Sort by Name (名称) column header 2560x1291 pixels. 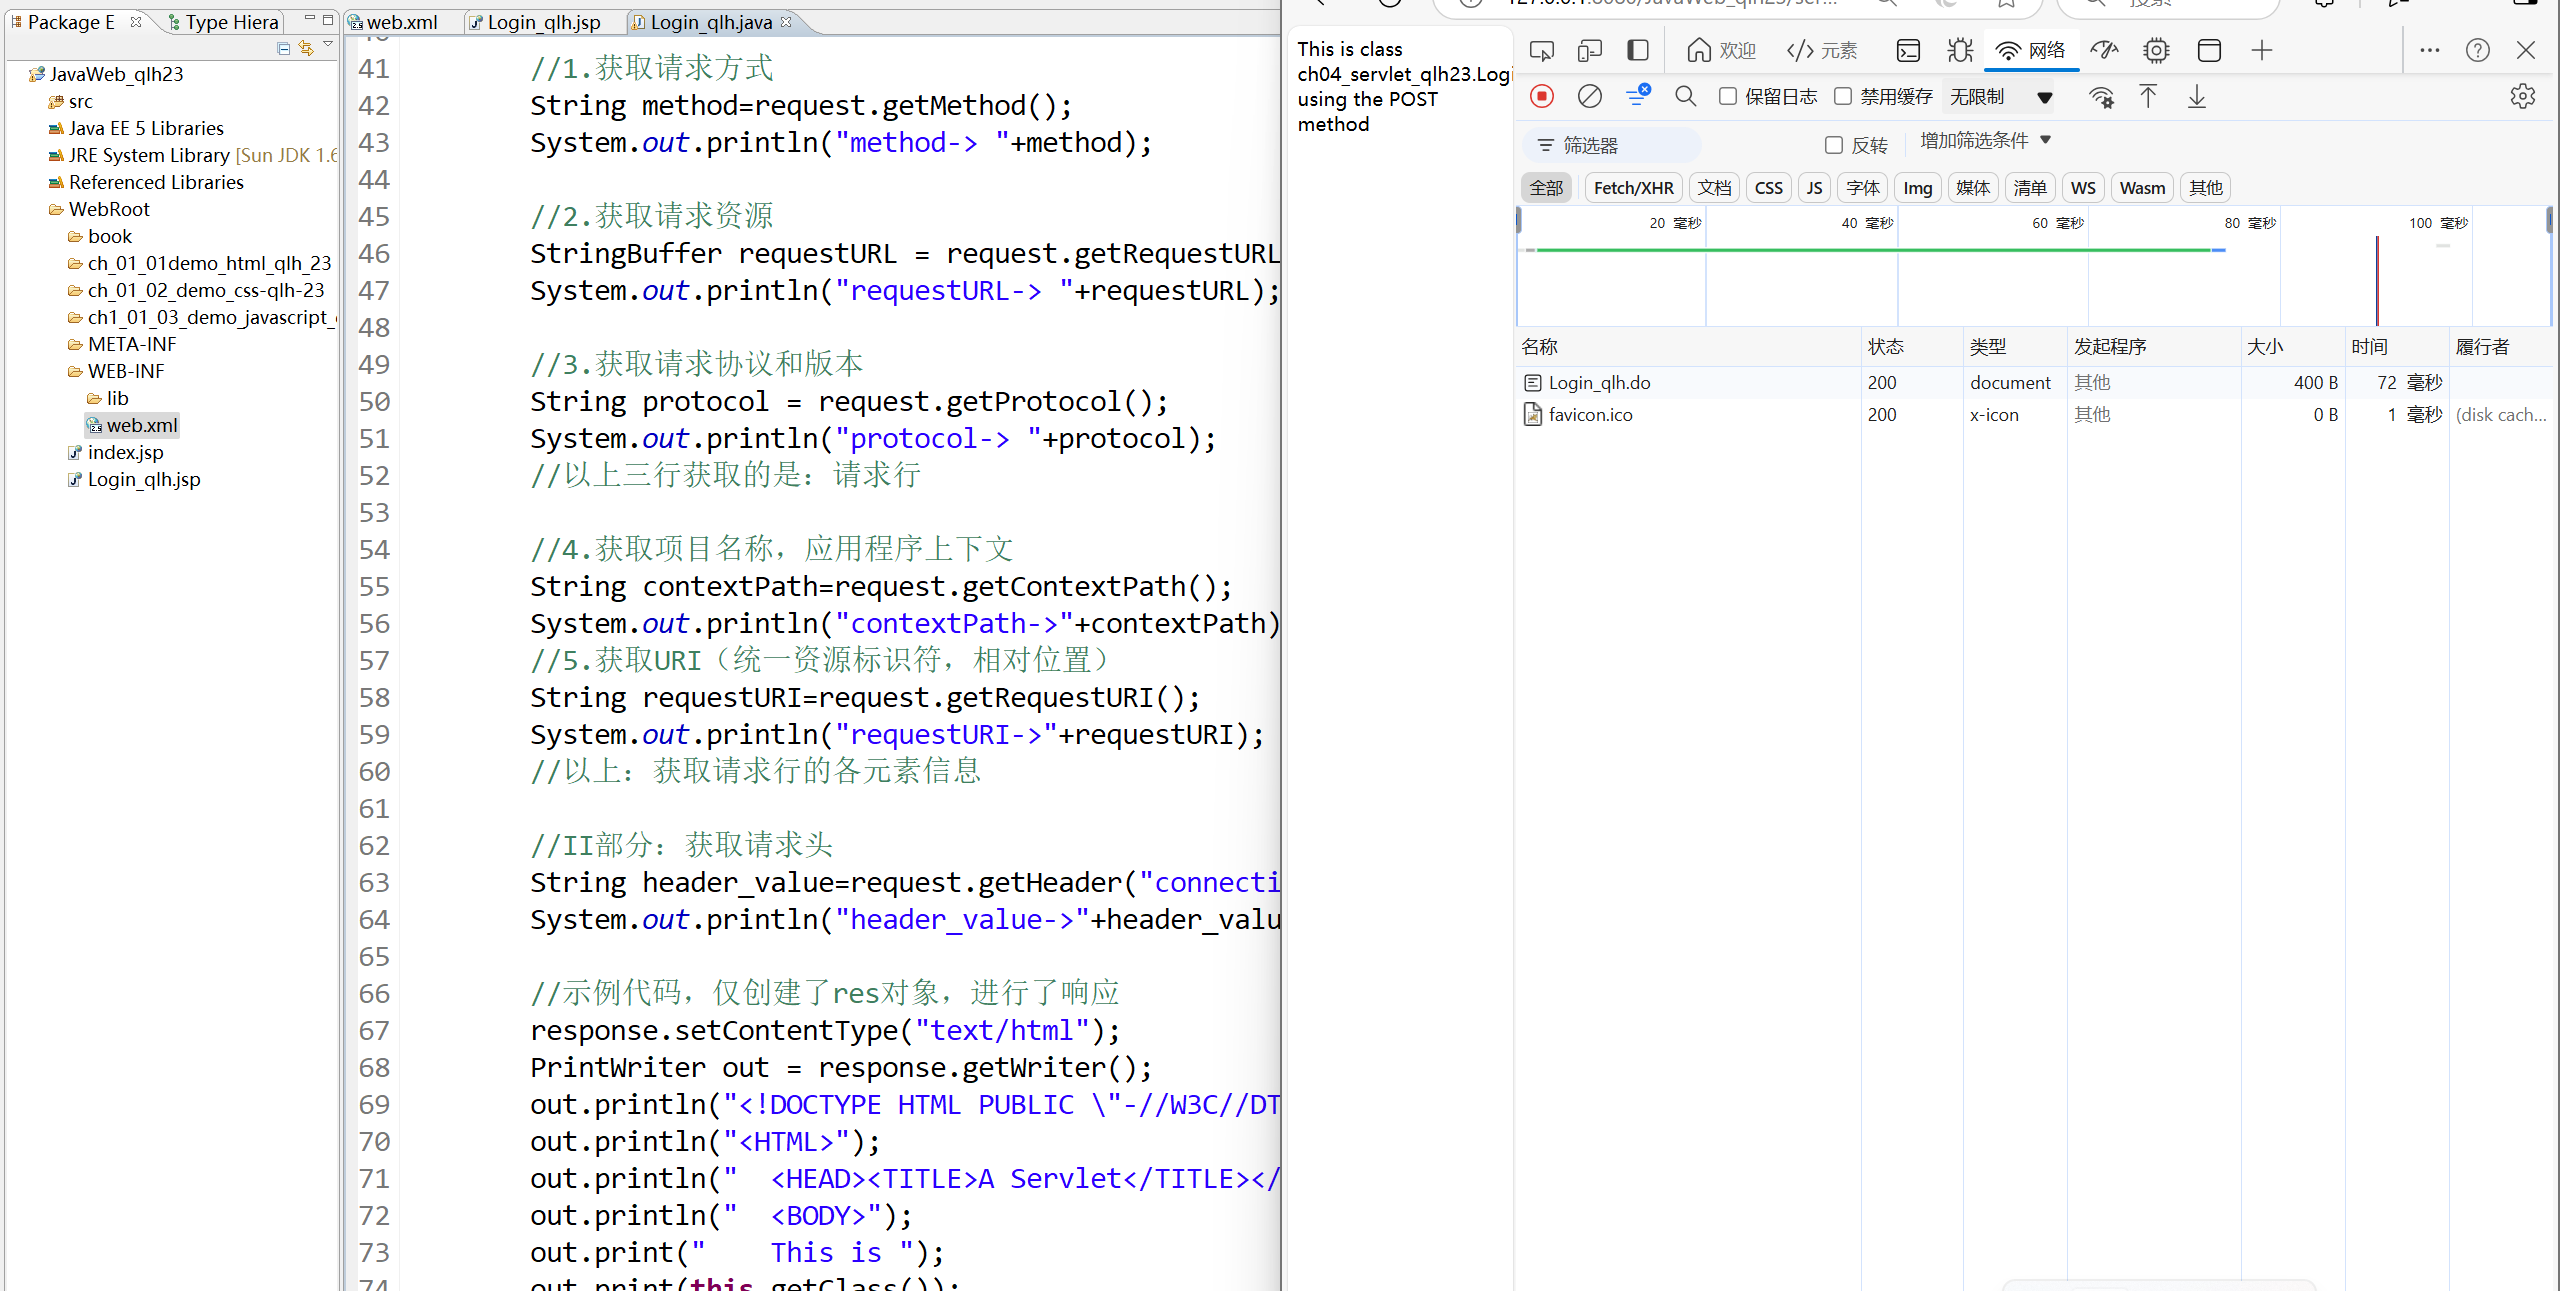1689,347
